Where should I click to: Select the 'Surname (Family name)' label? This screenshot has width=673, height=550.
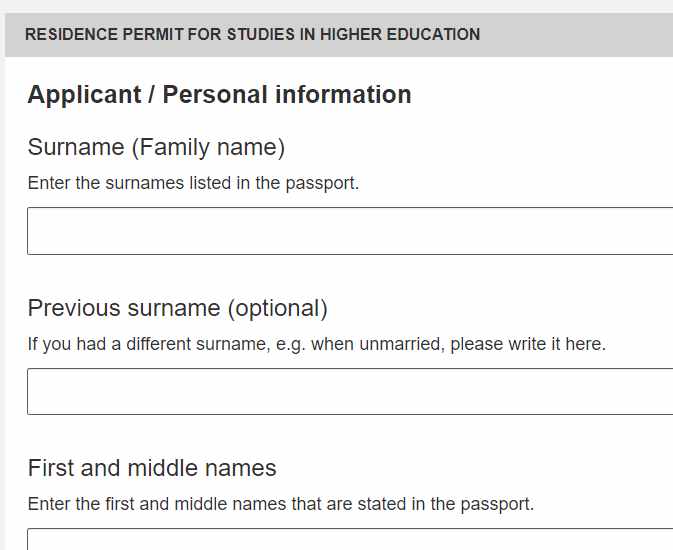[x=156, y=147]
